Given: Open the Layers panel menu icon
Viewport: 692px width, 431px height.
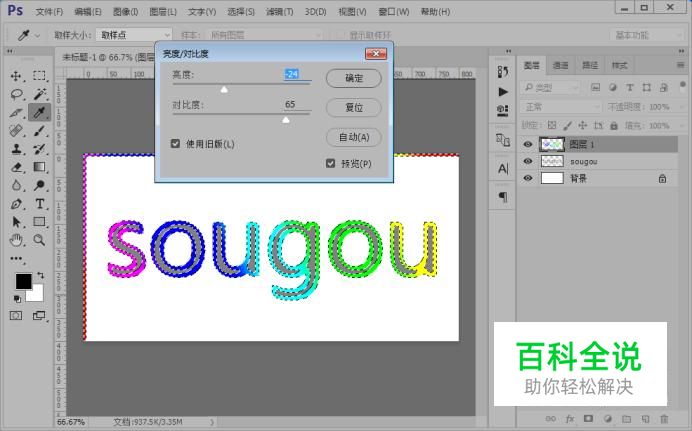Looking at the screenshot, I should 680,65.
